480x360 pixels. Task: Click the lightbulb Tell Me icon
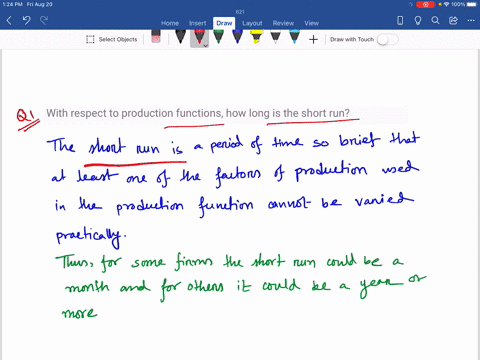pos(418,21)
